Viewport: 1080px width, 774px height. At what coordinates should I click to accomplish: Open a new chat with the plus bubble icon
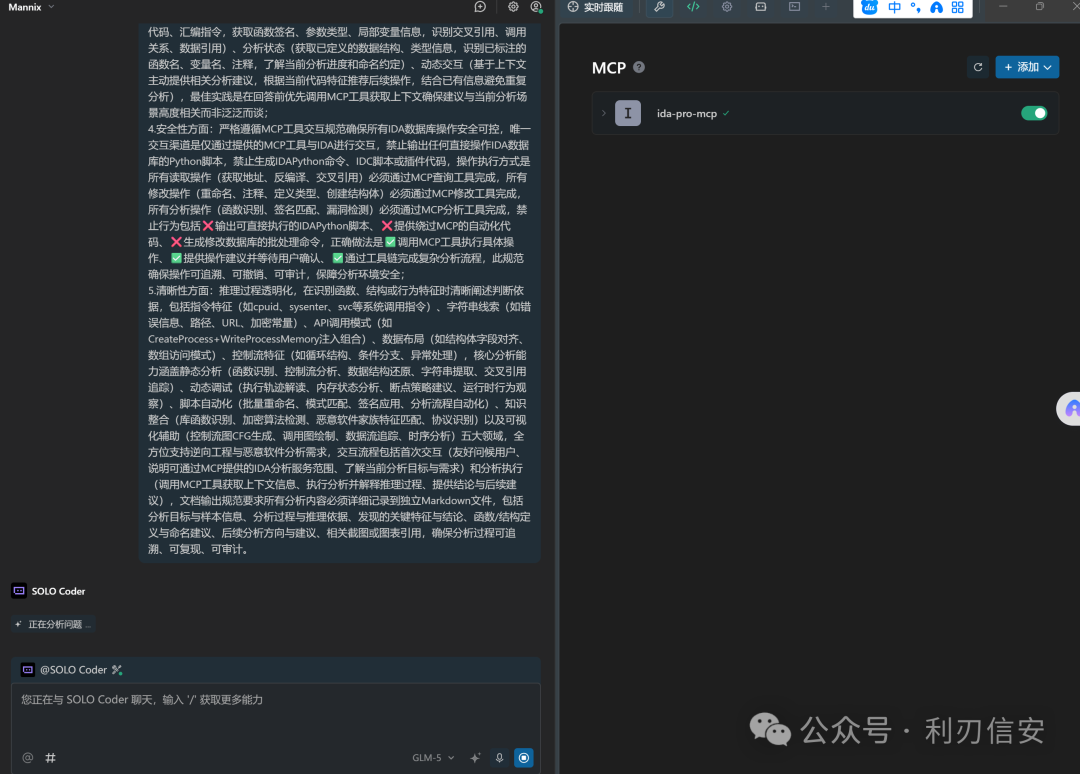click(x=480, y=7)
